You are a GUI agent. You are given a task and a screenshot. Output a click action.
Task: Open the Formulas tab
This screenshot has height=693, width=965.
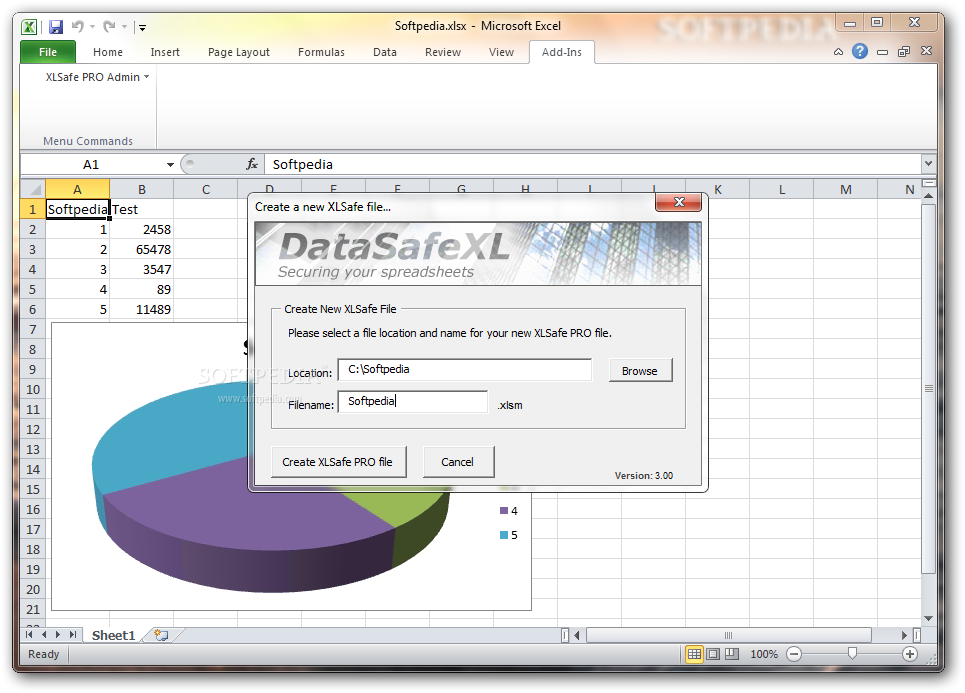click(321, 52)
